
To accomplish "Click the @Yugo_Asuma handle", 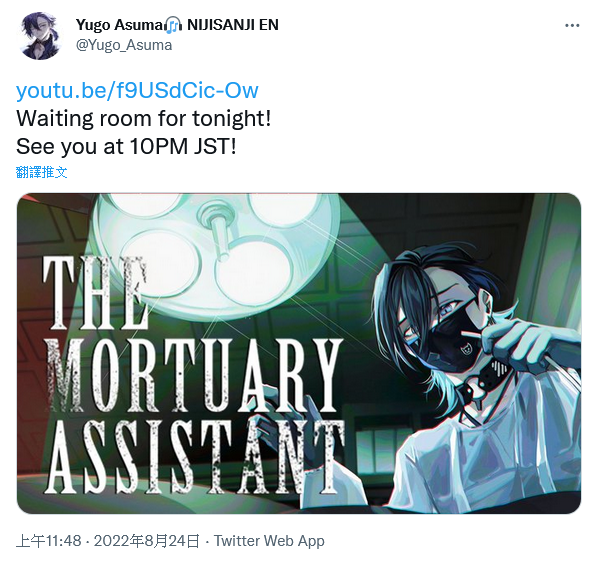I will [x=124, y=45].
